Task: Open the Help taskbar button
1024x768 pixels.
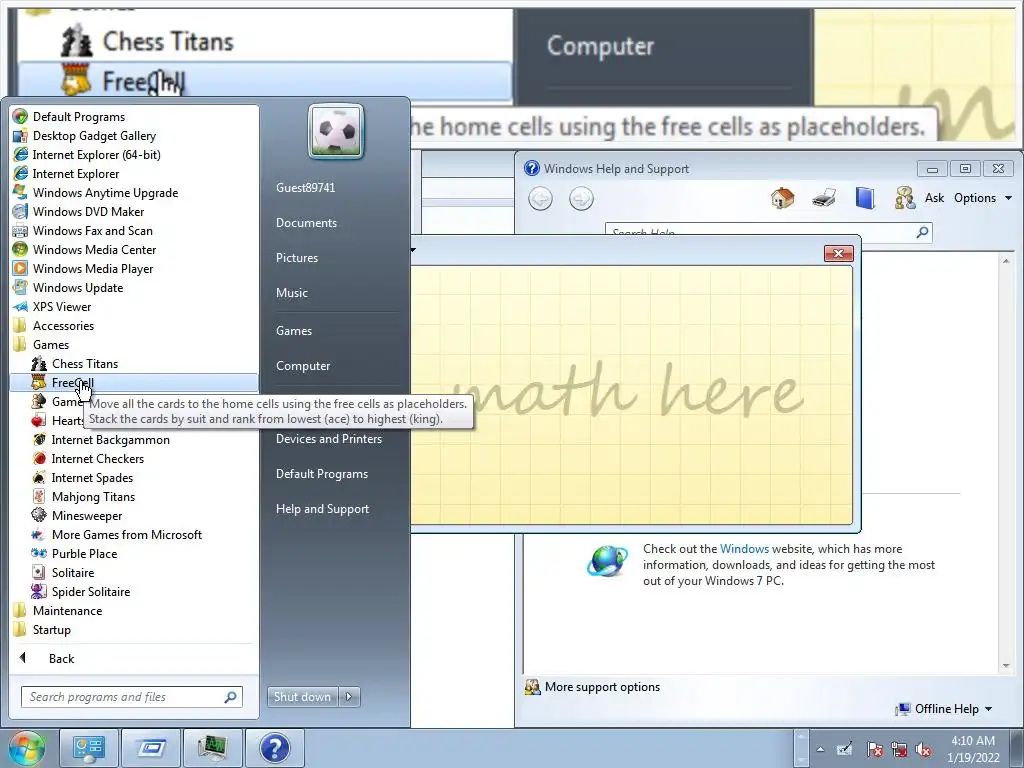Action: coord(274,748)
